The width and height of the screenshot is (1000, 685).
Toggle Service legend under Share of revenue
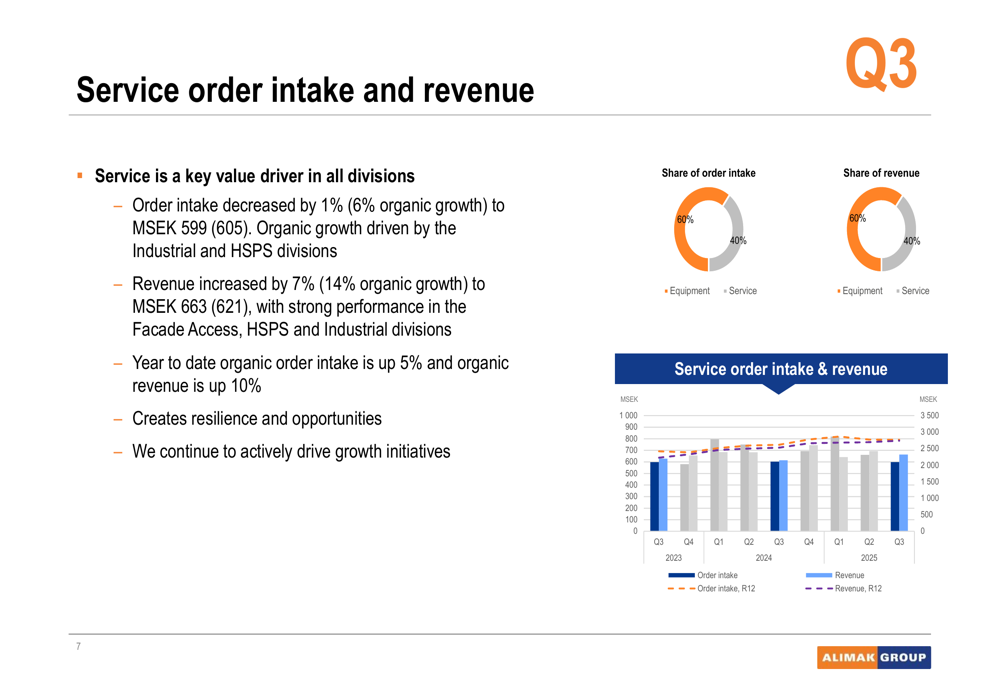pos(910,291)
